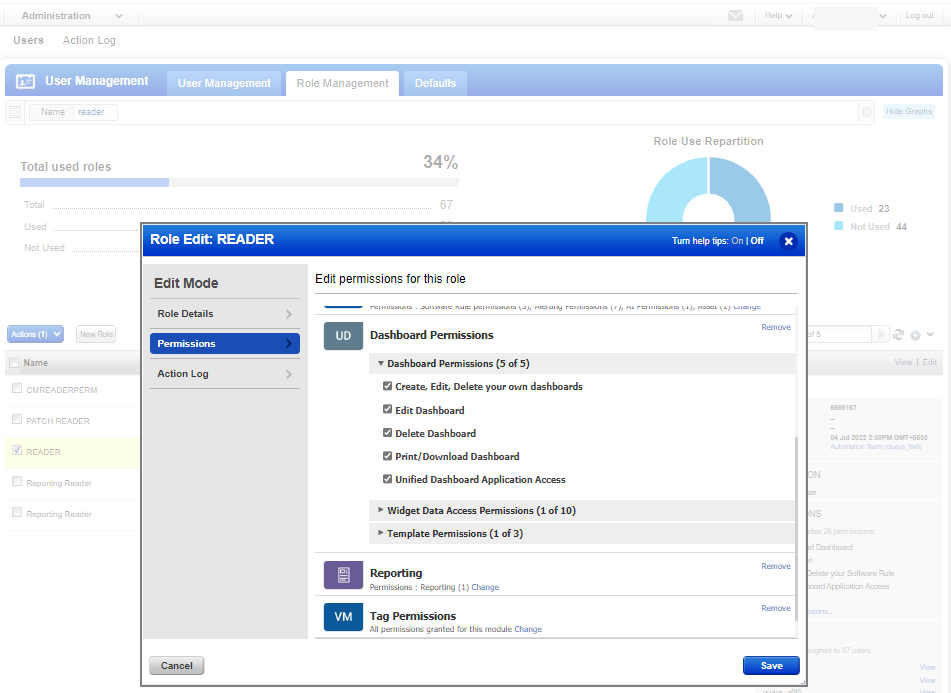Click the gear icon near the pagination controls

[x=915, y=334]
